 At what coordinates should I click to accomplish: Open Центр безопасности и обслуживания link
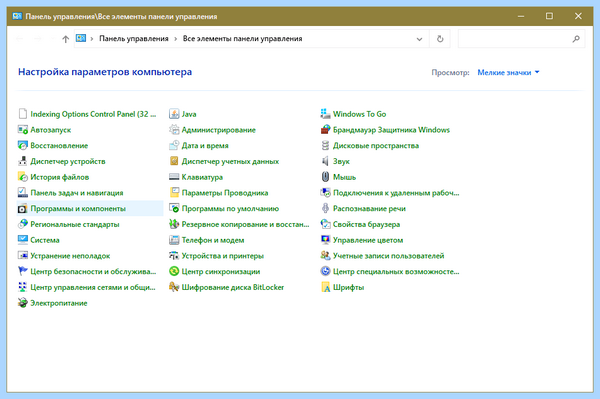pyautogui.click(x=93, y=271)
